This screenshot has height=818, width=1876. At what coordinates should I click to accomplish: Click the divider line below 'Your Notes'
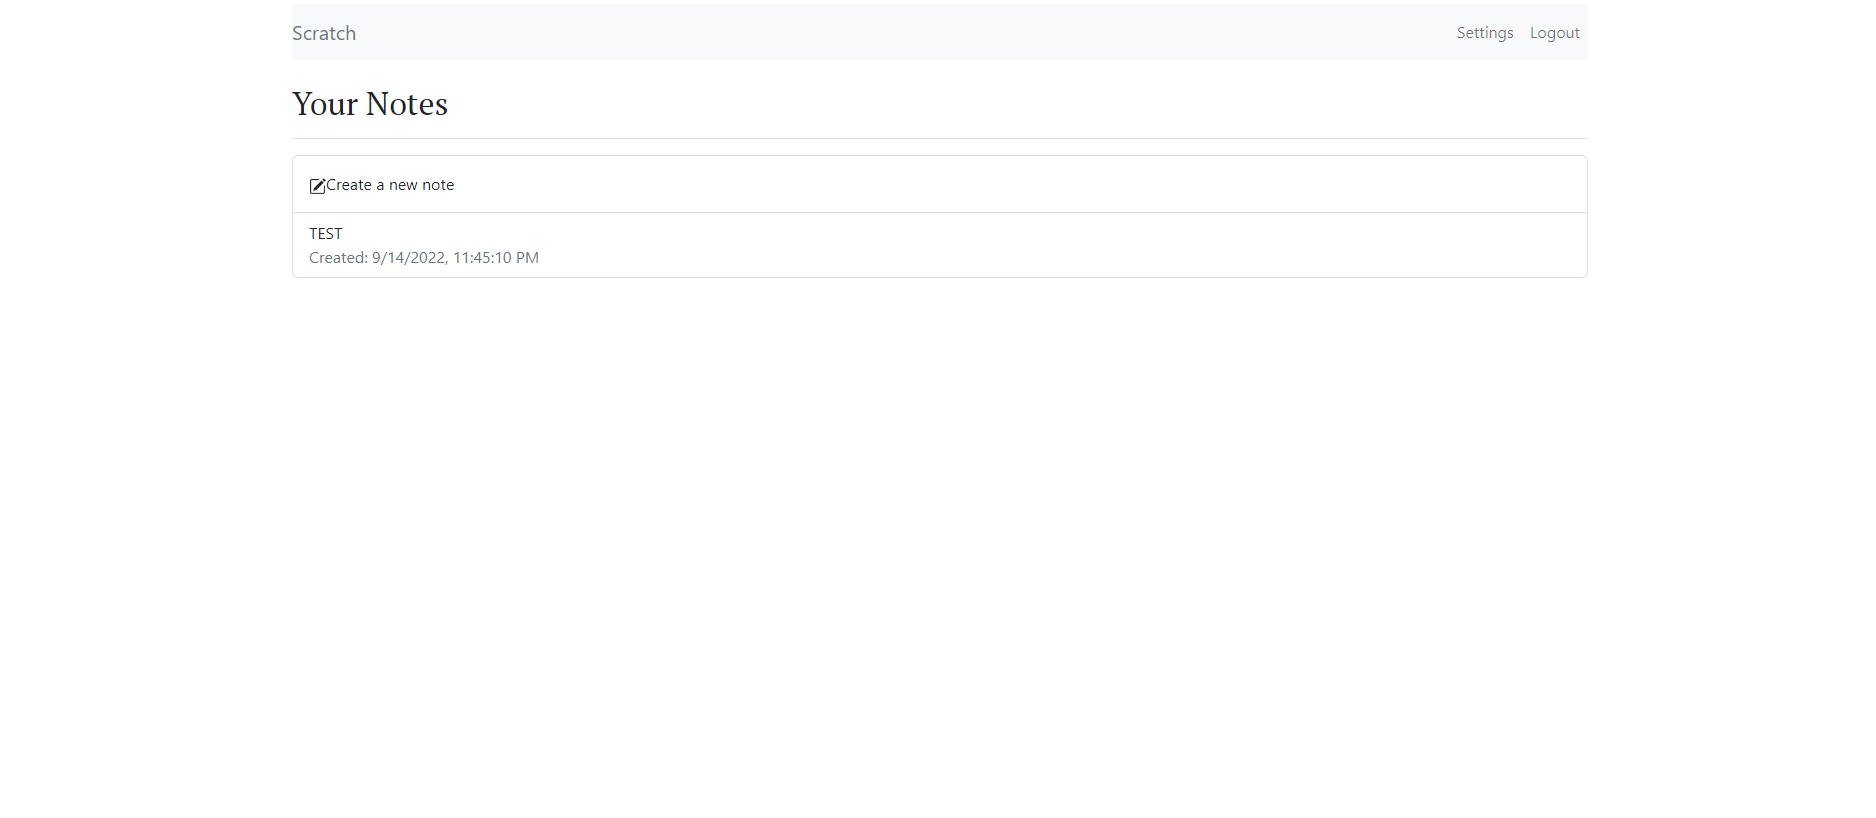939,138
